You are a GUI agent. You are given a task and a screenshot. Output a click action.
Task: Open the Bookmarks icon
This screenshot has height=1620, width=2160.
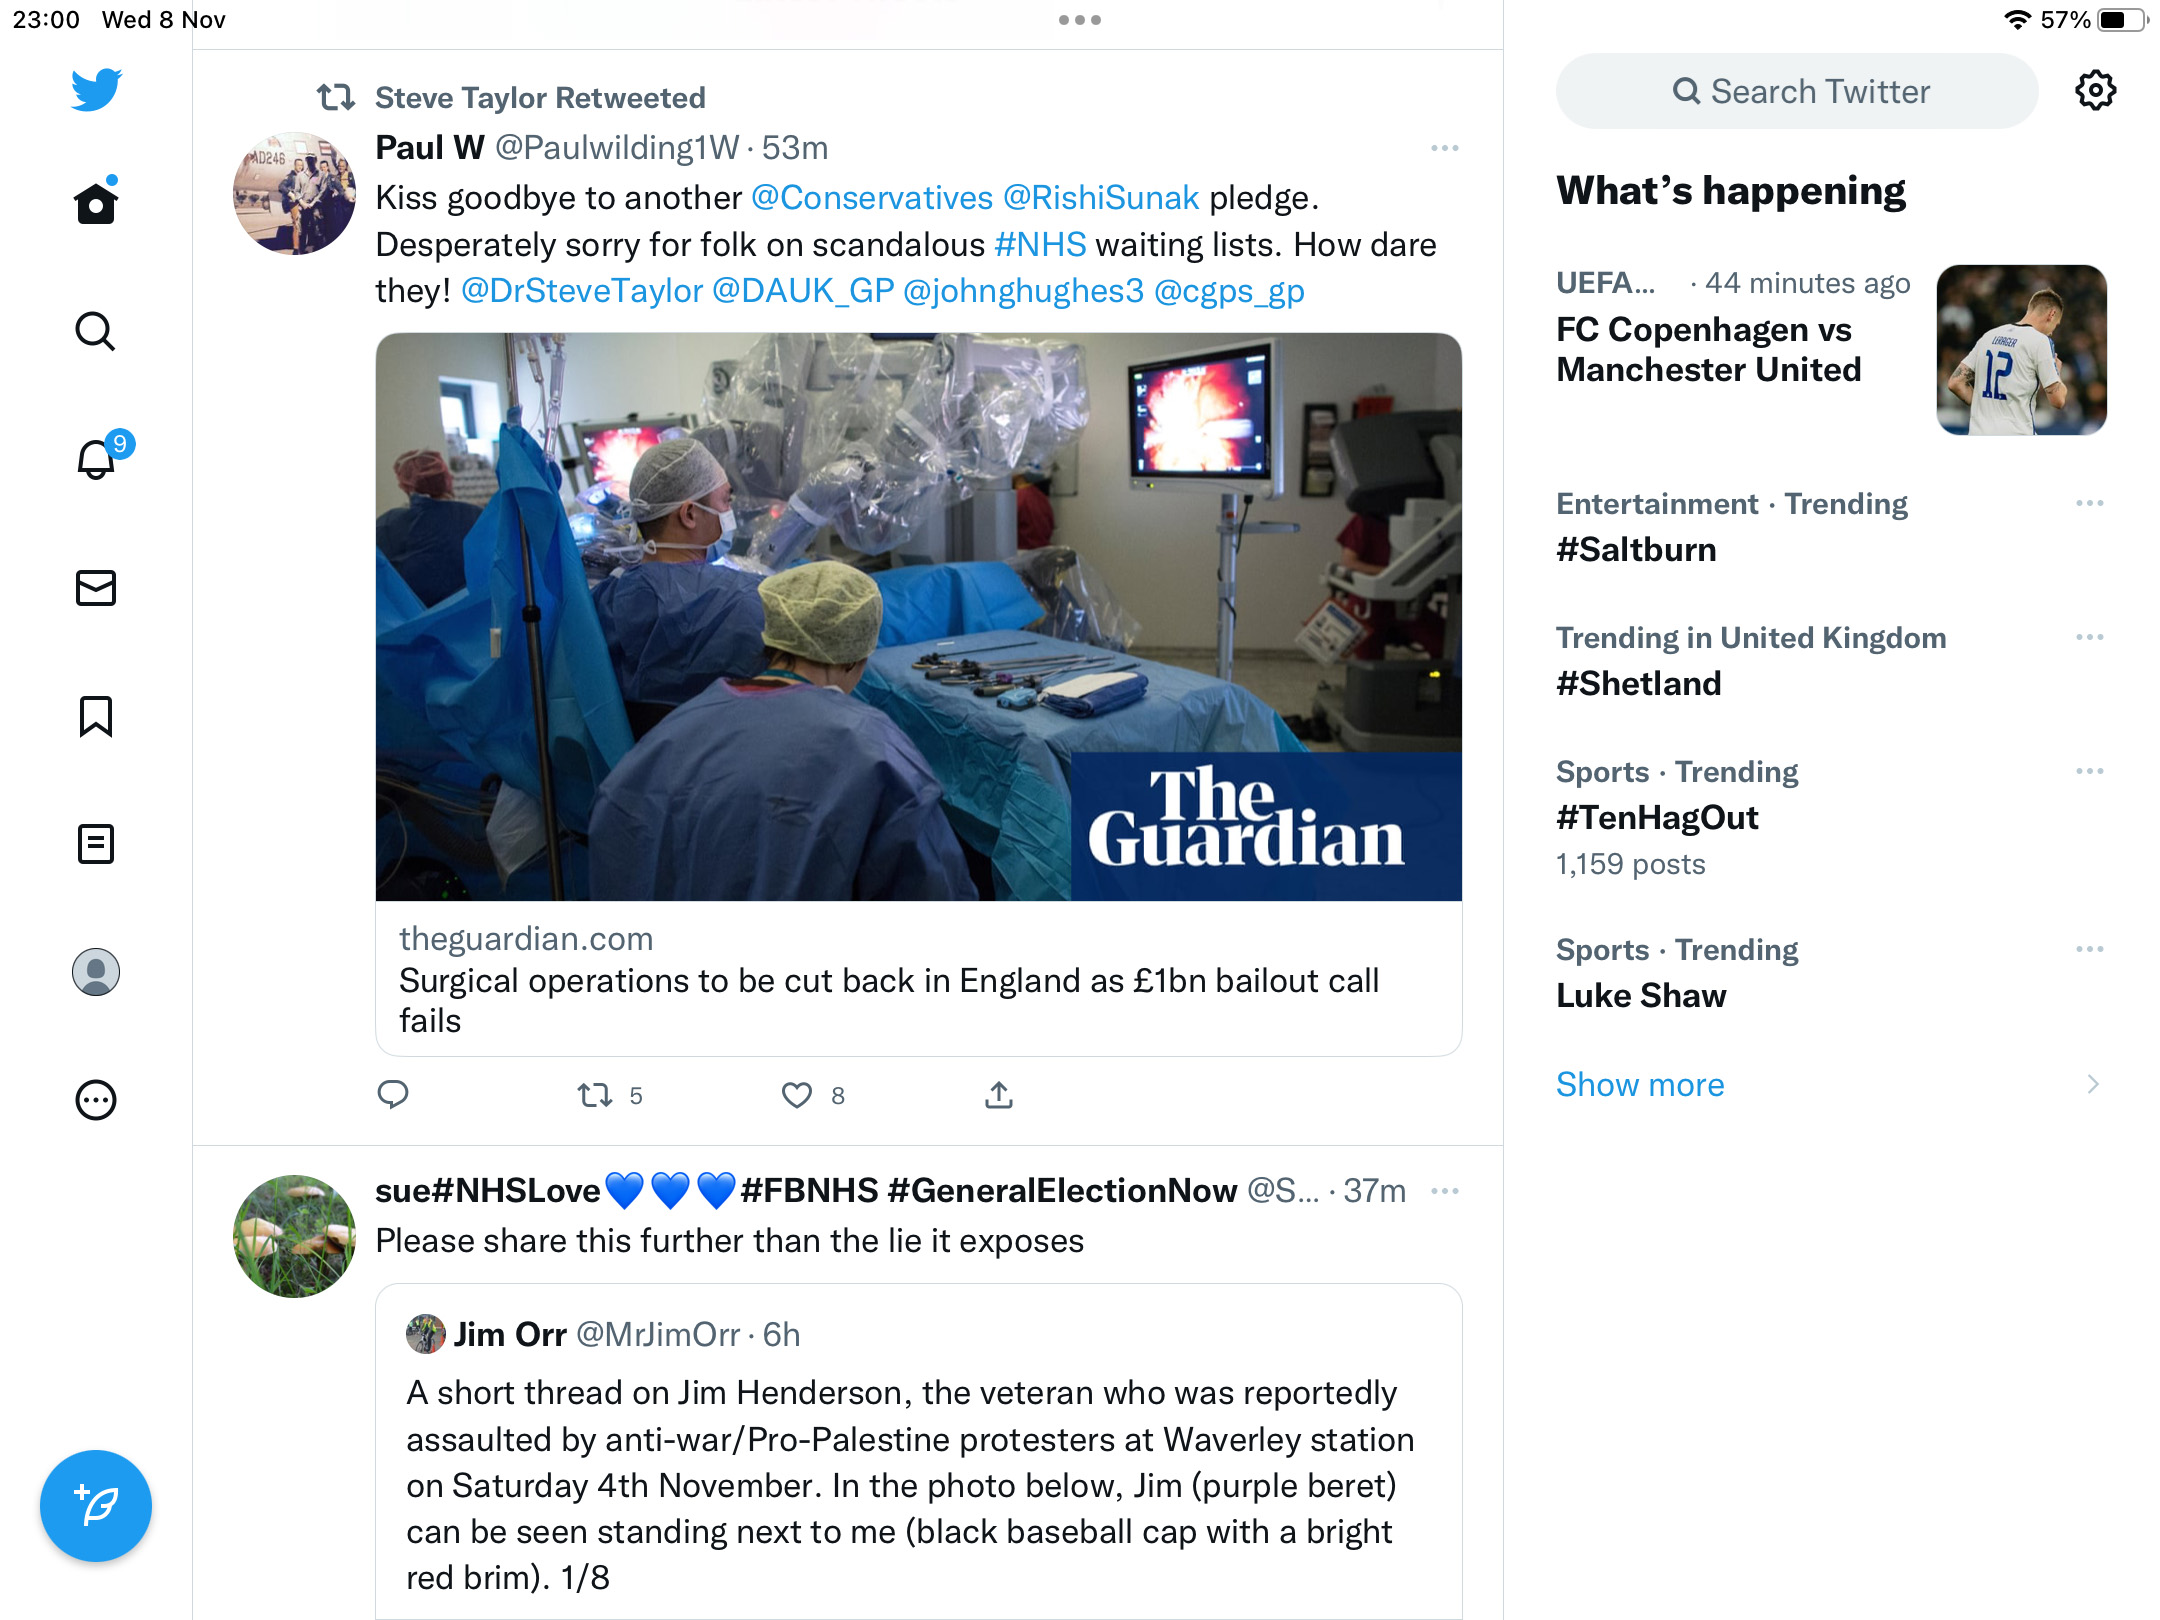click(x=96, y=716)
